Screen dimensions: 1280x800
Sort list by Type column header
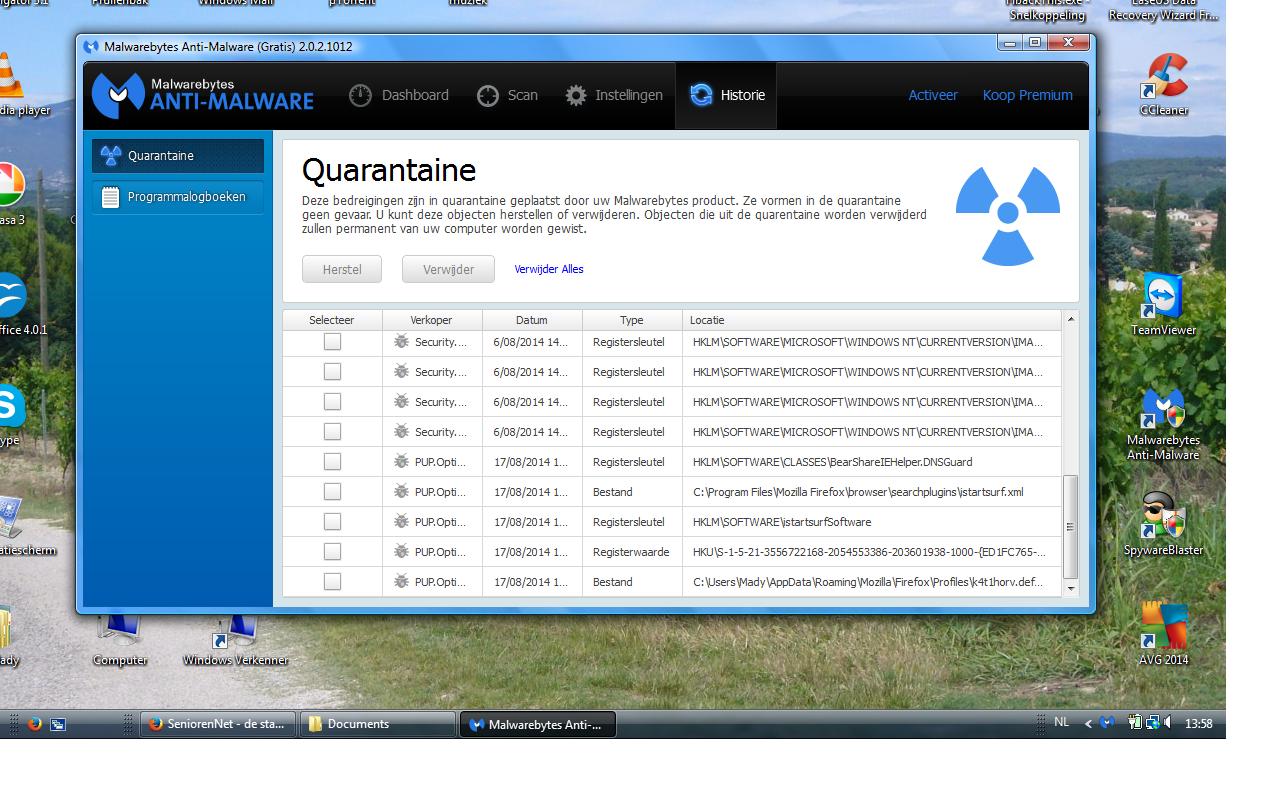coord(631,320)
